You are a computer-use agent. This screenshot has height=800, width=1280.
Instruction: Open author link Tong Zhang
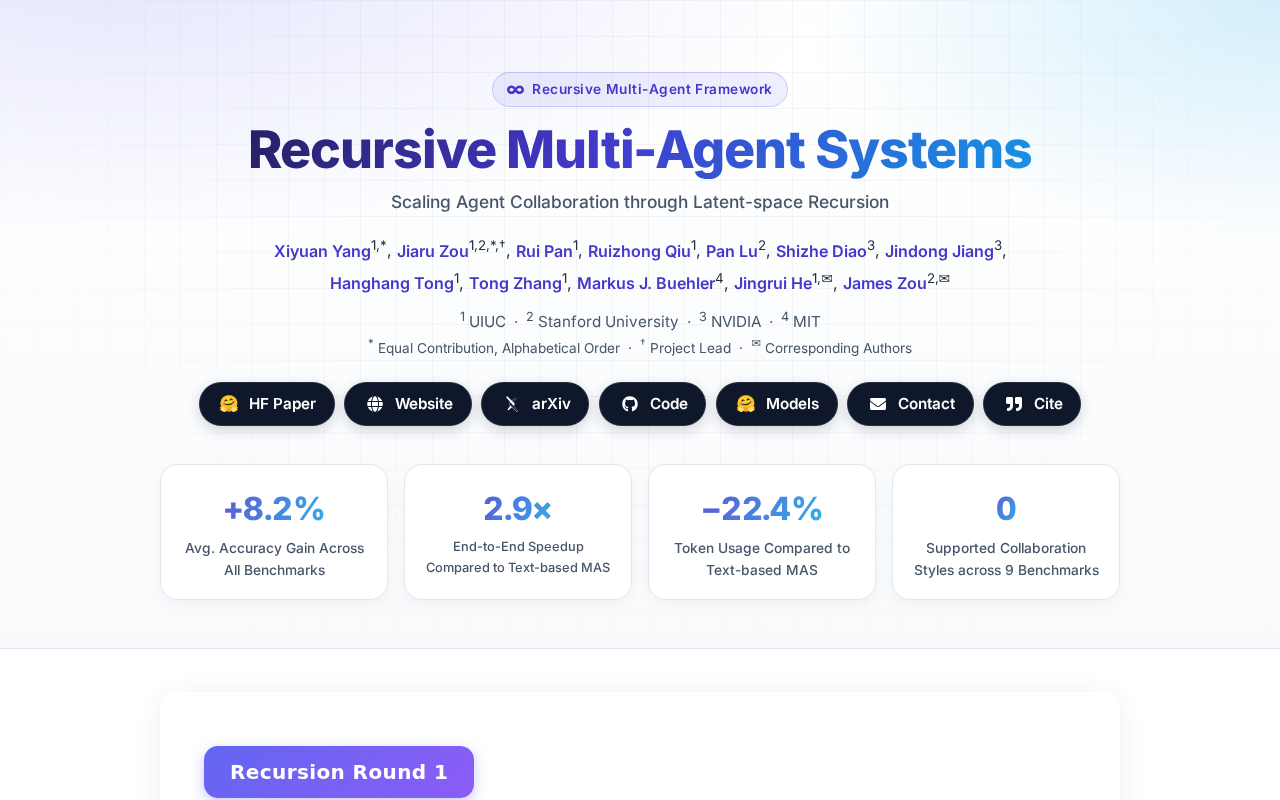(515, 284)
